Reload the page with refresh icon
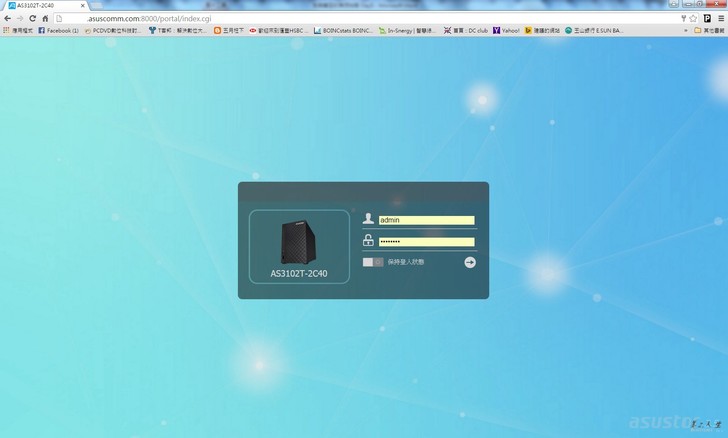This screenshot has width=728, height=438. [x=32, y=19]
